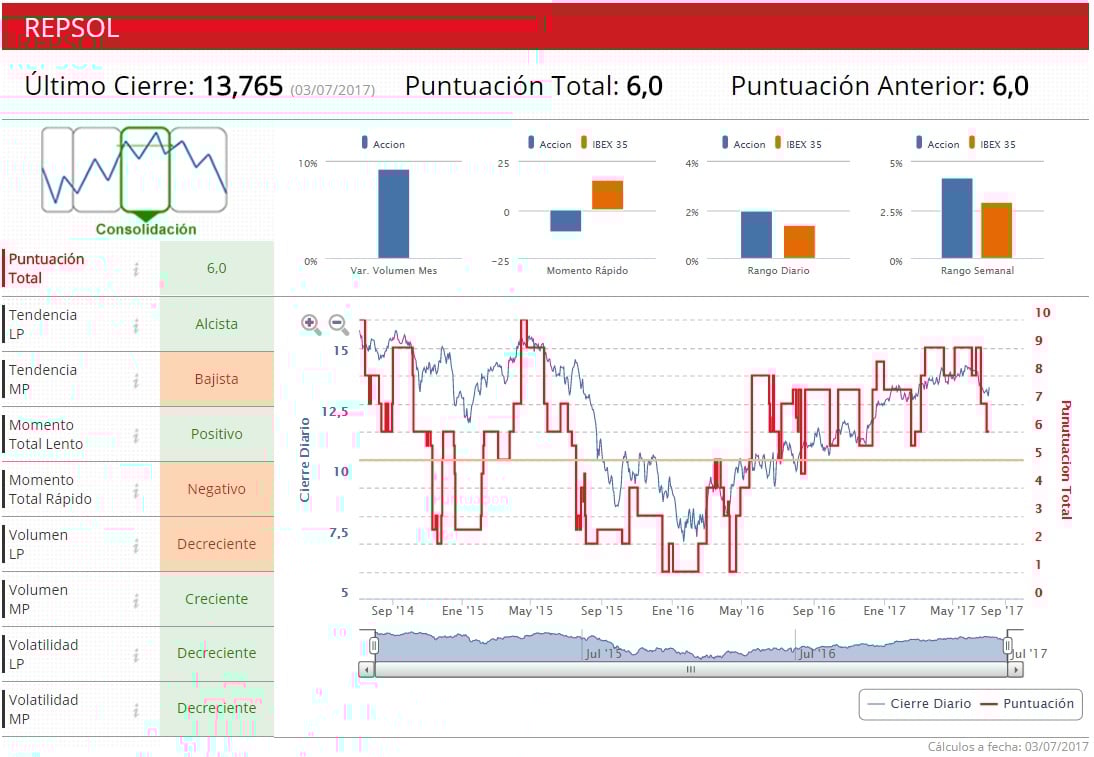Open info icon for Momento Total Lento
This screenshot has height=757, width=1094.
point(136,435)
